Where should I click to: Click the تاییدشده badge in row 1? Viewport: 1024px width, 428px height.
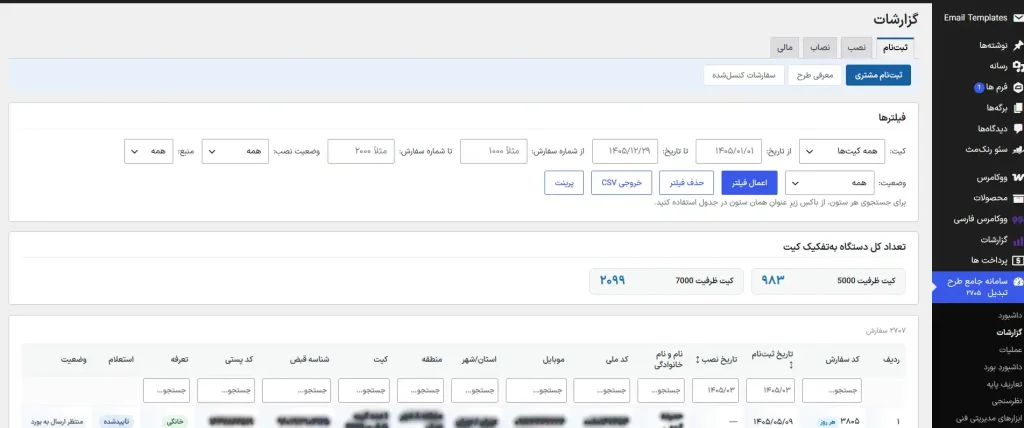(x=116, y=421)
